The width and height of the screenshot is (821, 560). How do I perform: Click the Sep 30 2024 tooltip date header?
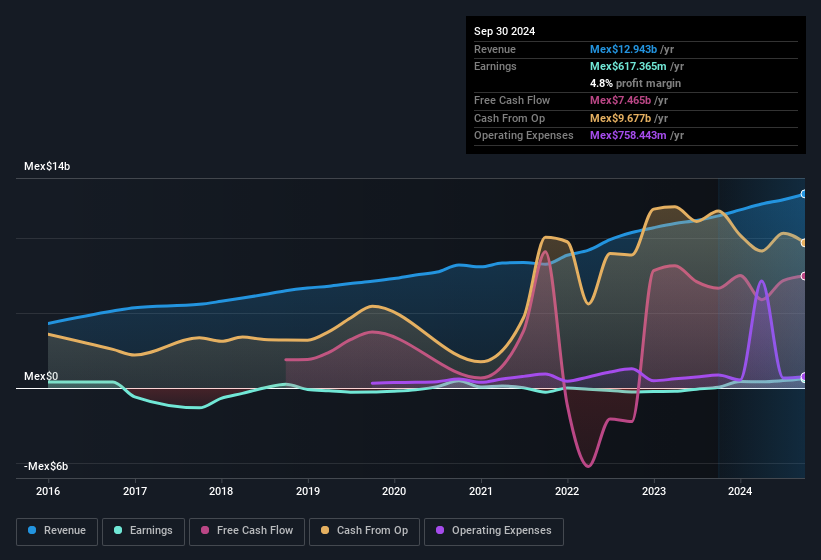(x=504, y=31)
